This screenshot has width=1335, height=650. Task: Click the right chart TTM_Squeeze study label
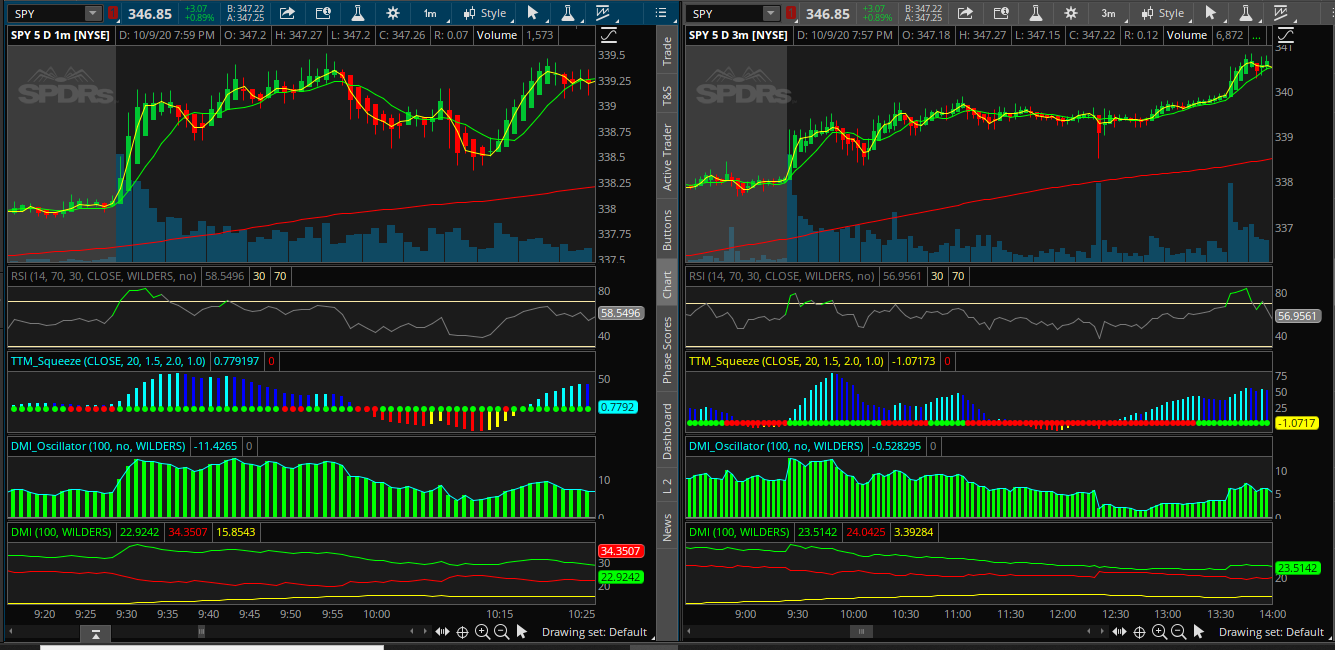[x=786, y=361]
